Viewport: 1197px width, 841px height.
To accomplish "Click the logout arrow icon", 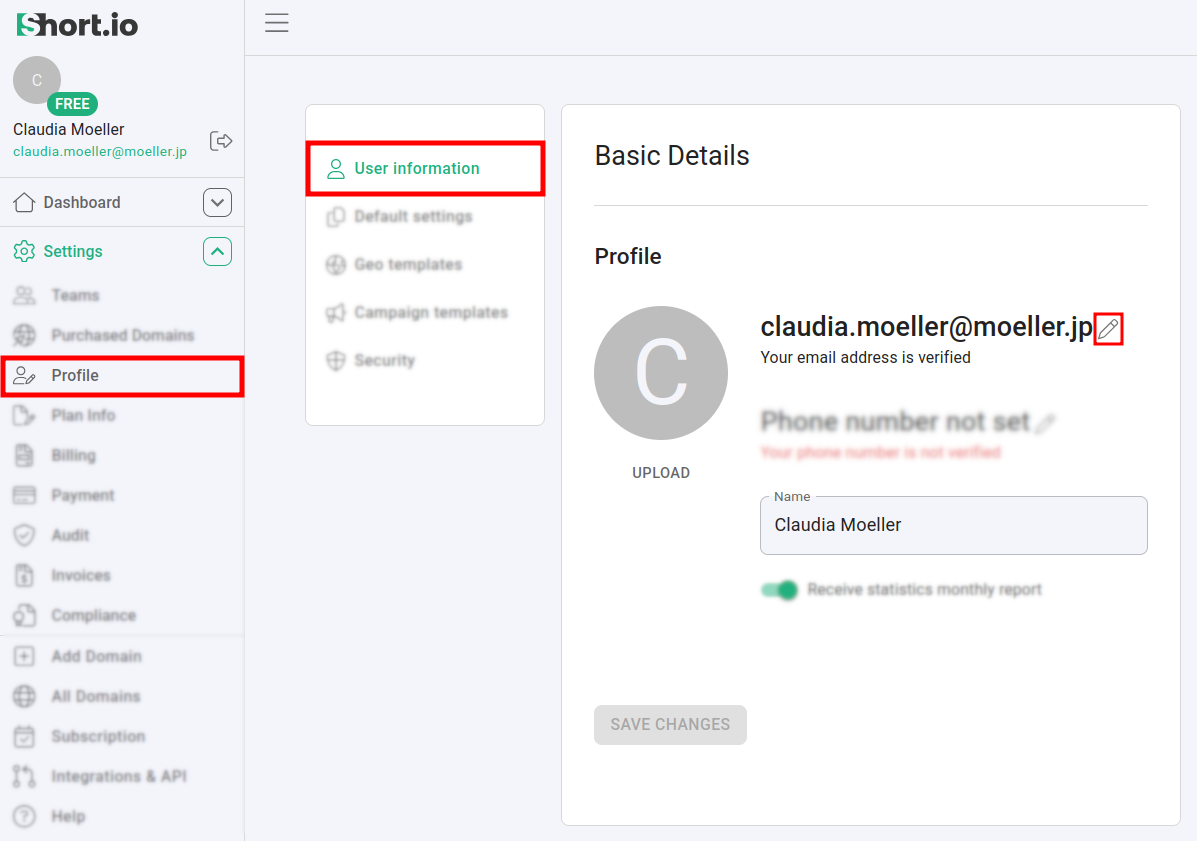I will 221,141.
